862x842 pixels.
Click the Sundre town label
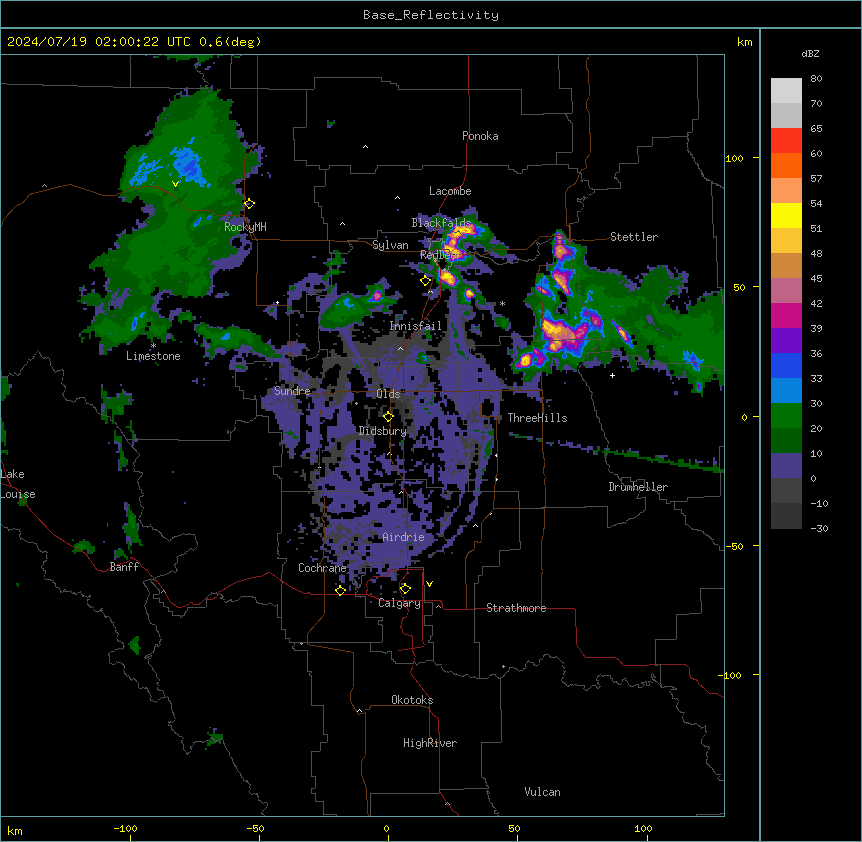click(x=292, y=391)
